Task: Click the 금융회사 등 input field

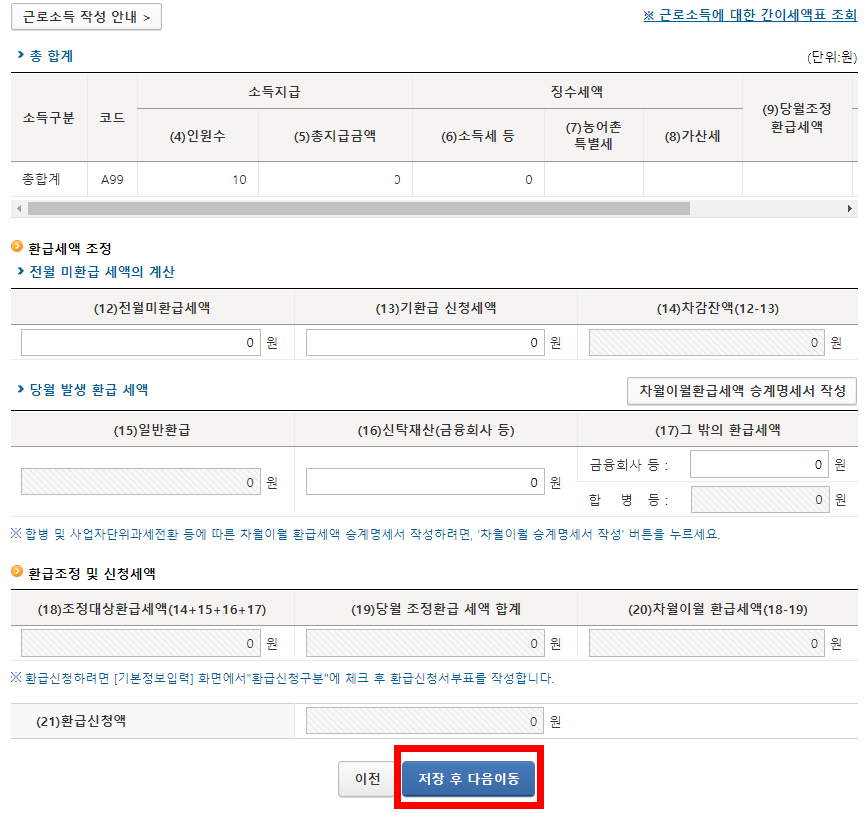Action: tap(759, 464)
